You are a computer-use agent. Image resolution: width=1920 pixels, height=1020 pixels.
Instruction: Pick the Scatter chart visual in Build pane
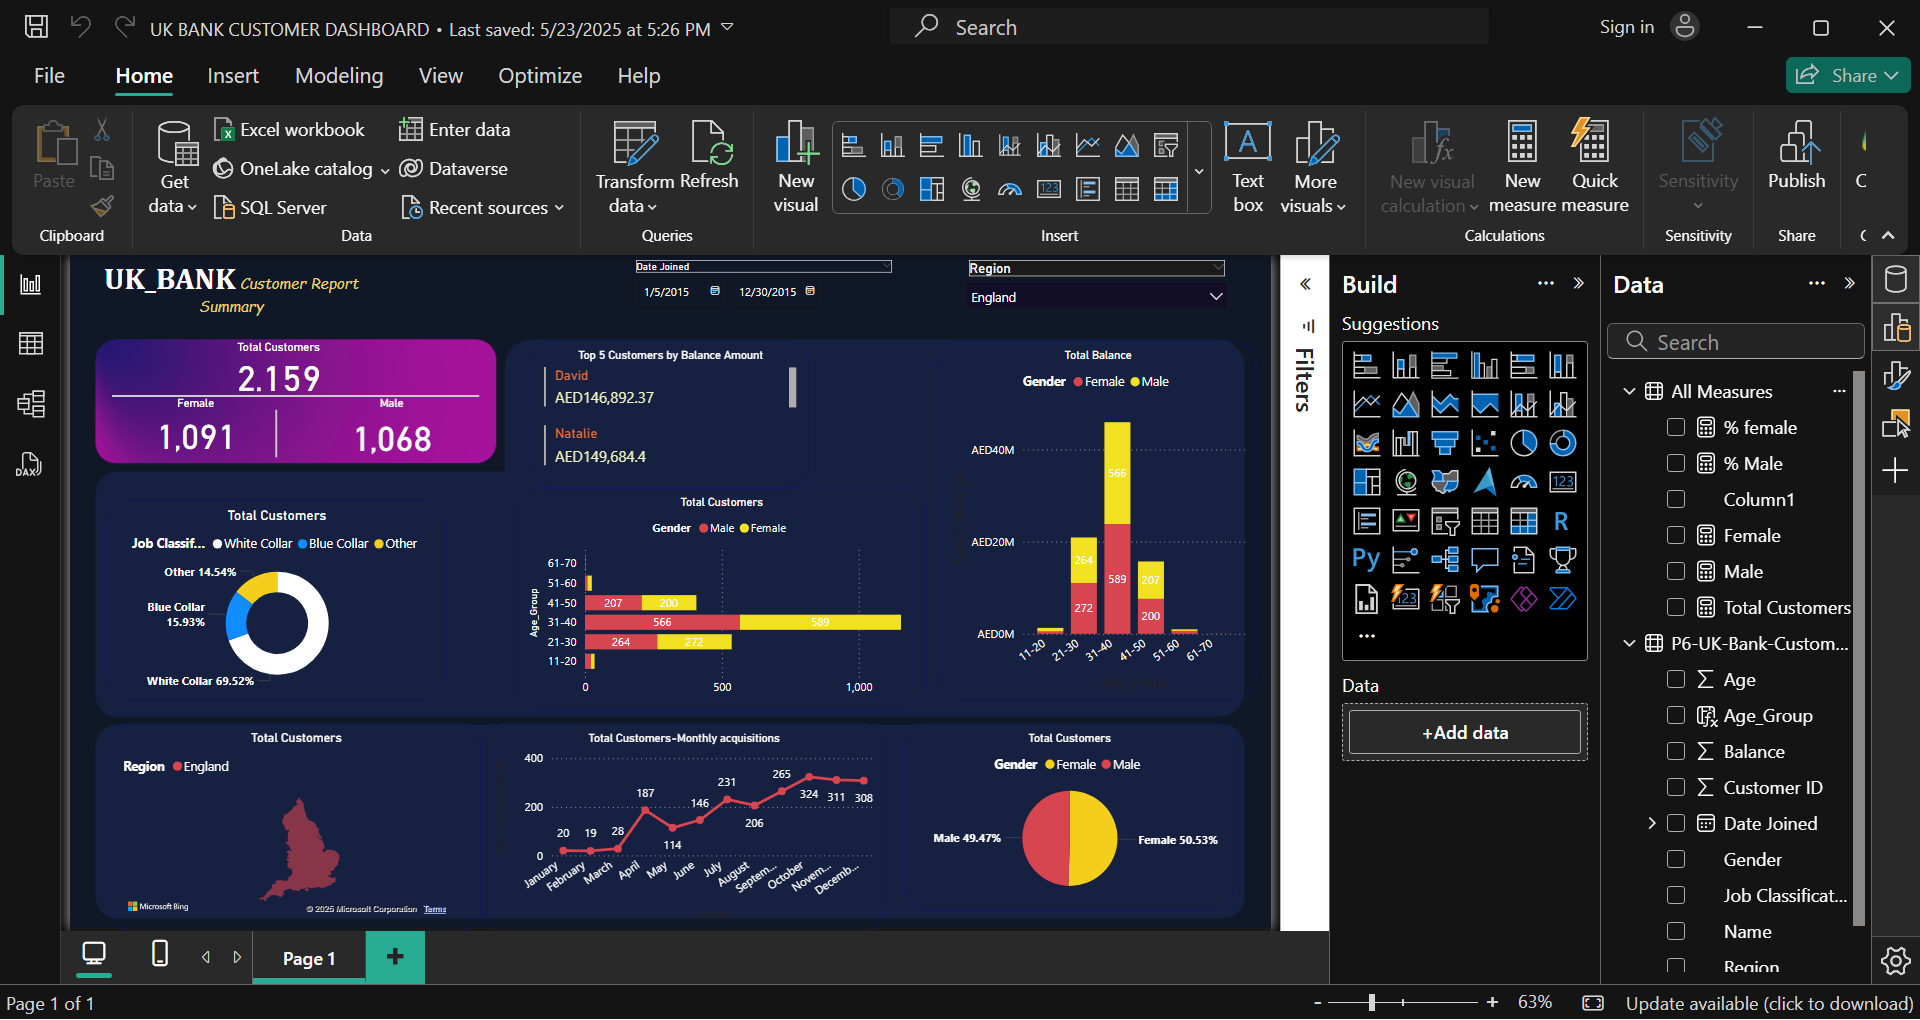(1484, 443)
